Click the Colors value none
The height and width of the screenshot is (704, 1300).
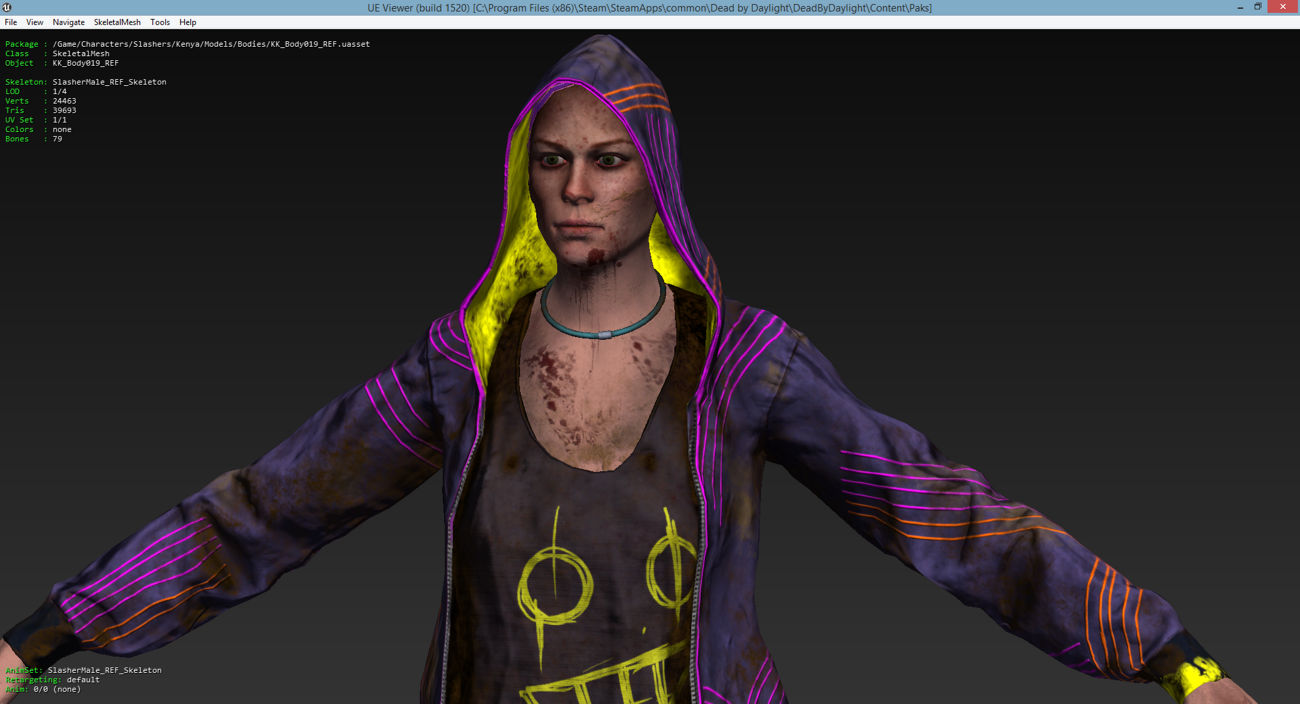[x=62, y=129]
